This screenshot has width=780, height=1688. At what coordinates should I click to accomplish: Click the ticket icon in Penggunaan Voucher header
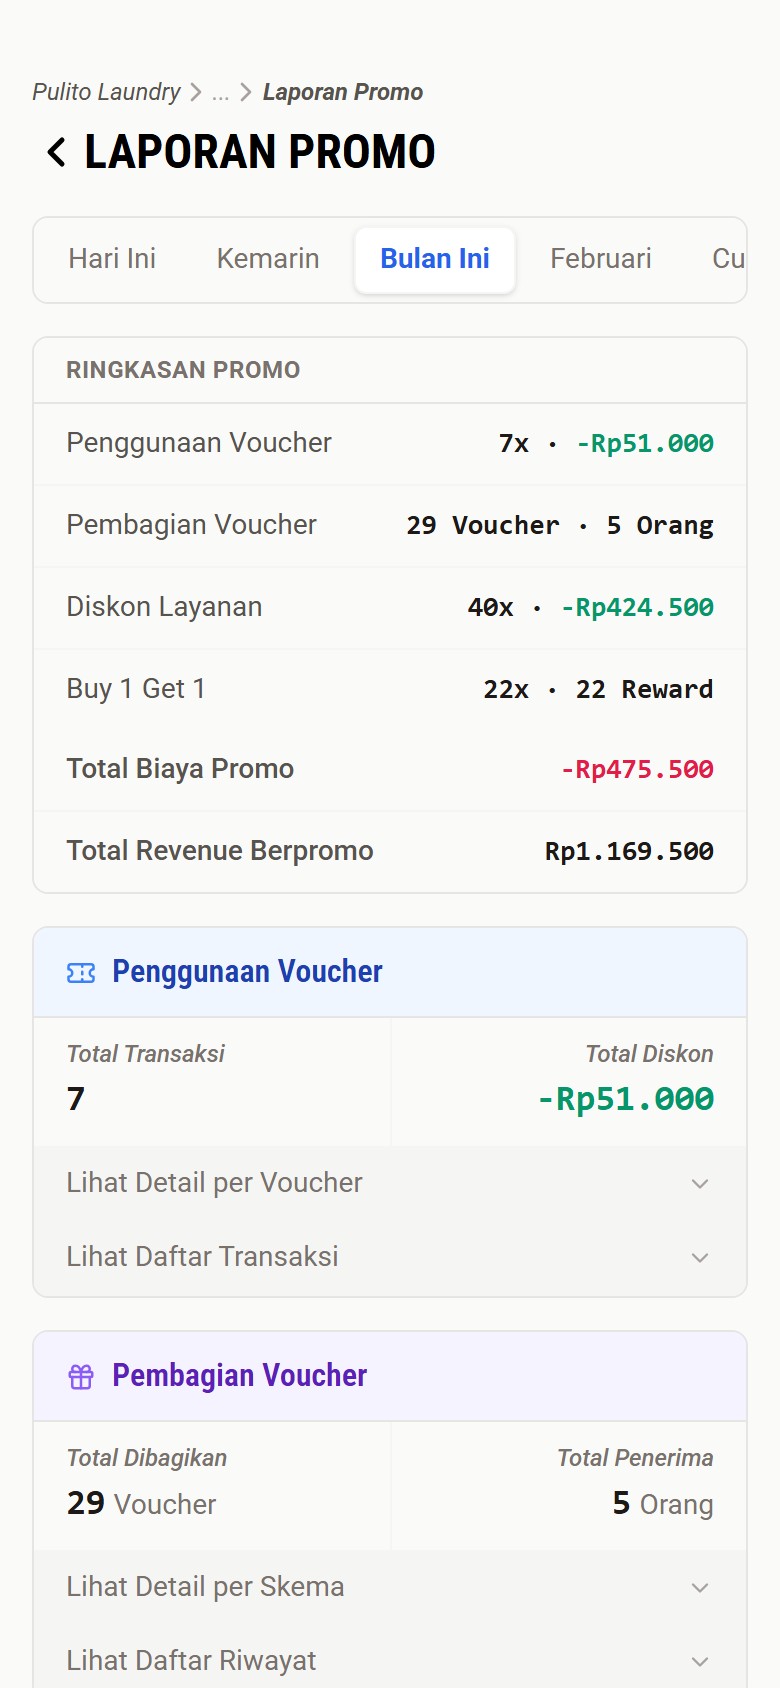pos(81,973)
